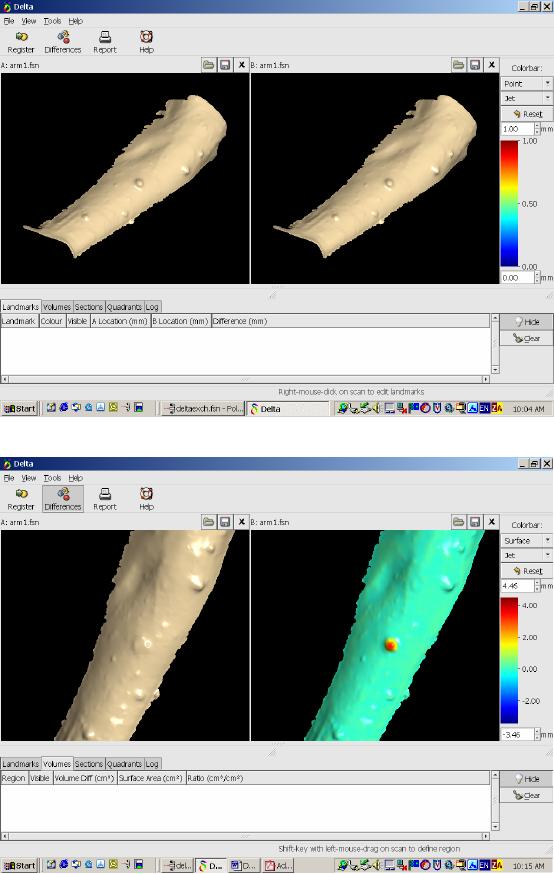The width and height of the screenshot is (554, 874).
Task: Open Tools menu in the 10:15 AM window
Action: point(52,478)
